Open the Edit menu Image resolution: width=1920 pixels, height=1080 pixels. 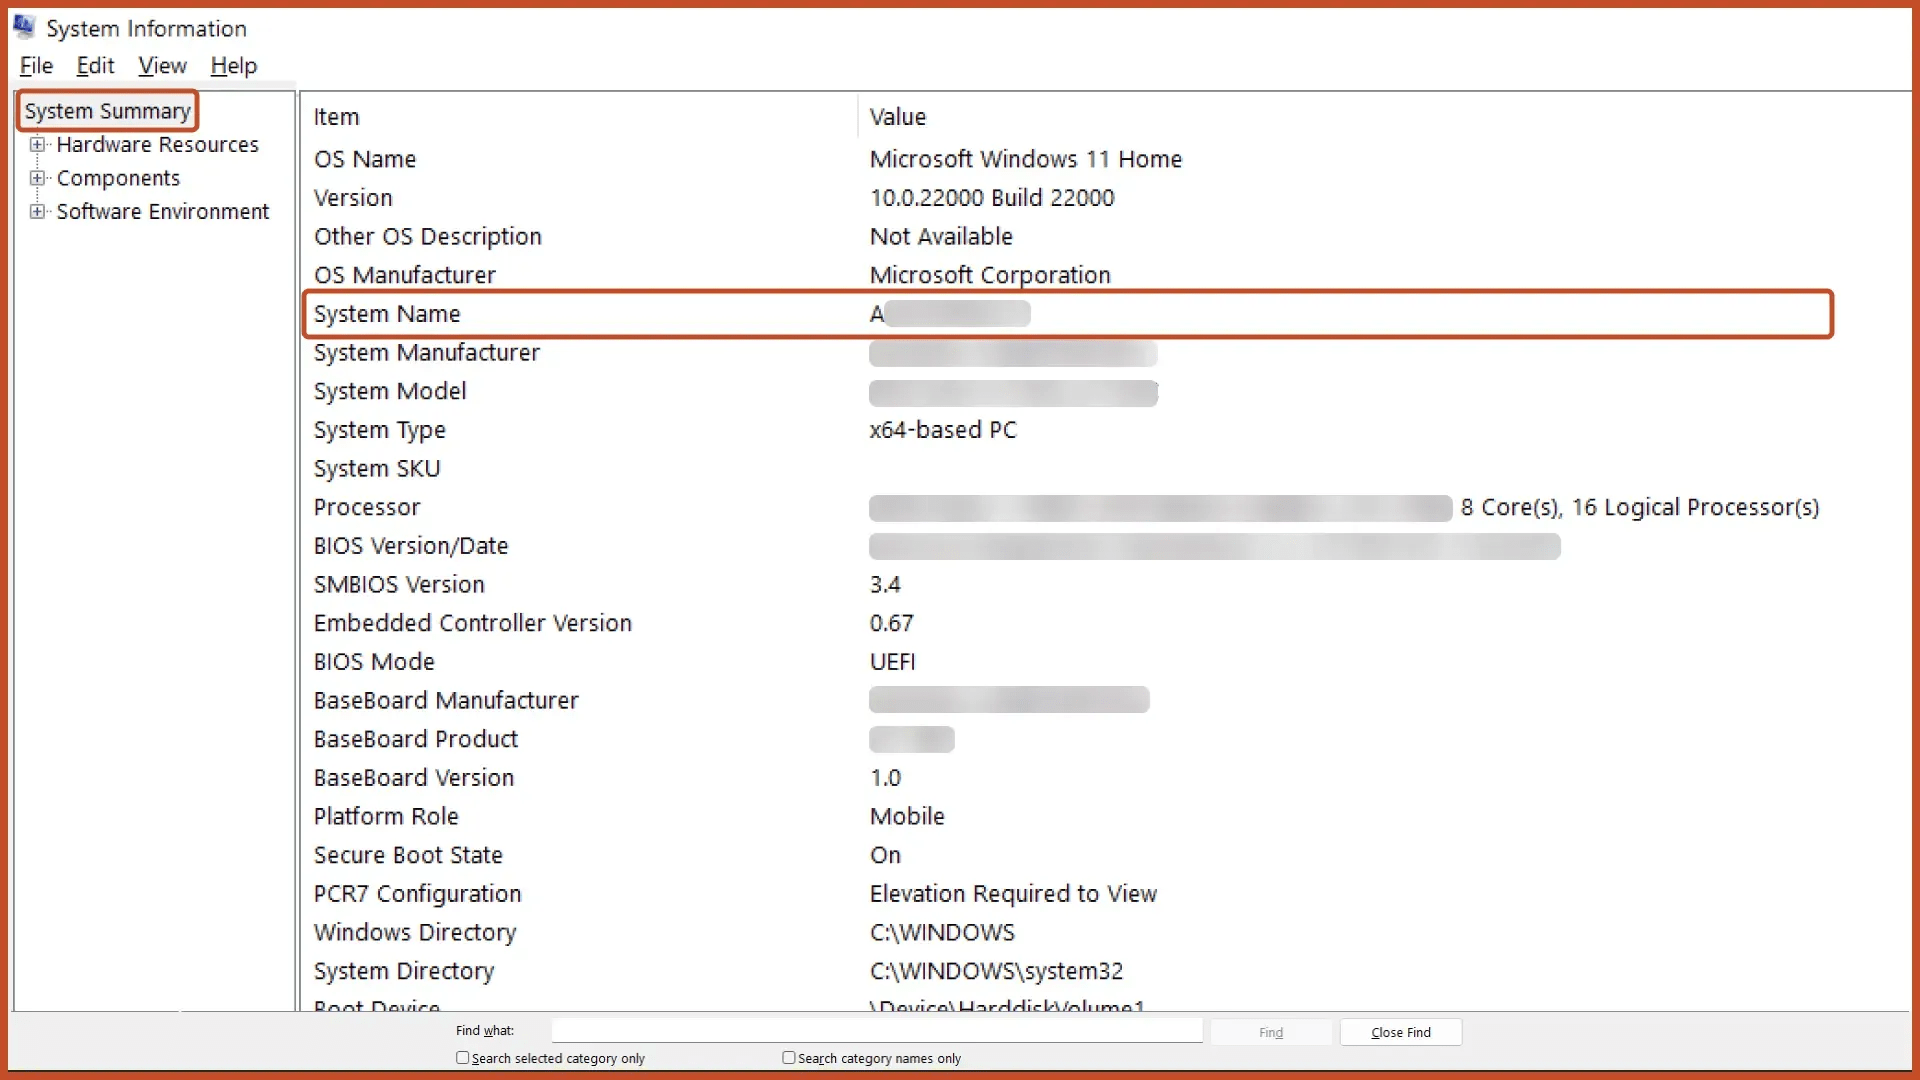(95, 66)
